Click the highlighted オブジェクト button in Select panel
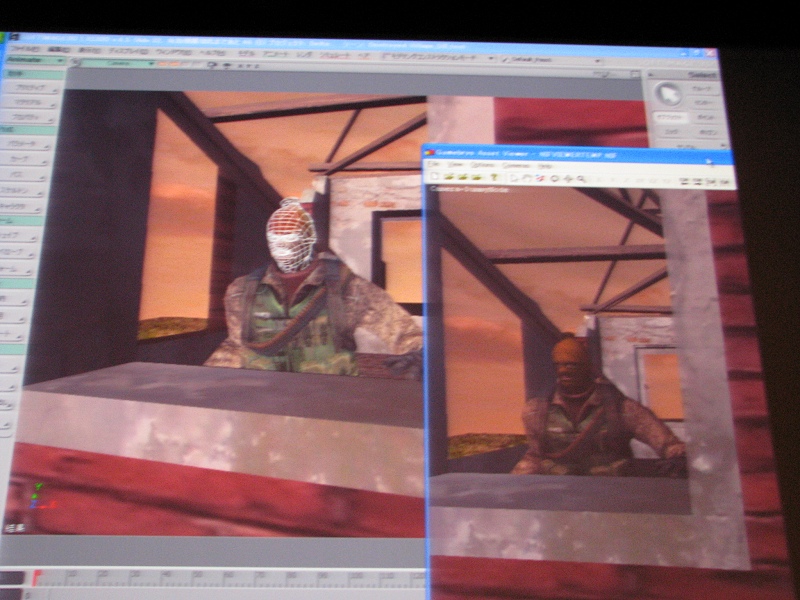This screenshot has height=600, width=800. (x=670, y=117)
